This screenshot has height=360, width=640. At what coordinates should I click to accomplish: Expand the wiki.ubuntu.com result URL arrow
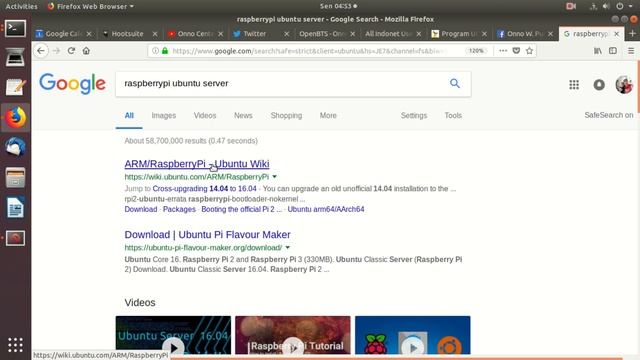274,177
